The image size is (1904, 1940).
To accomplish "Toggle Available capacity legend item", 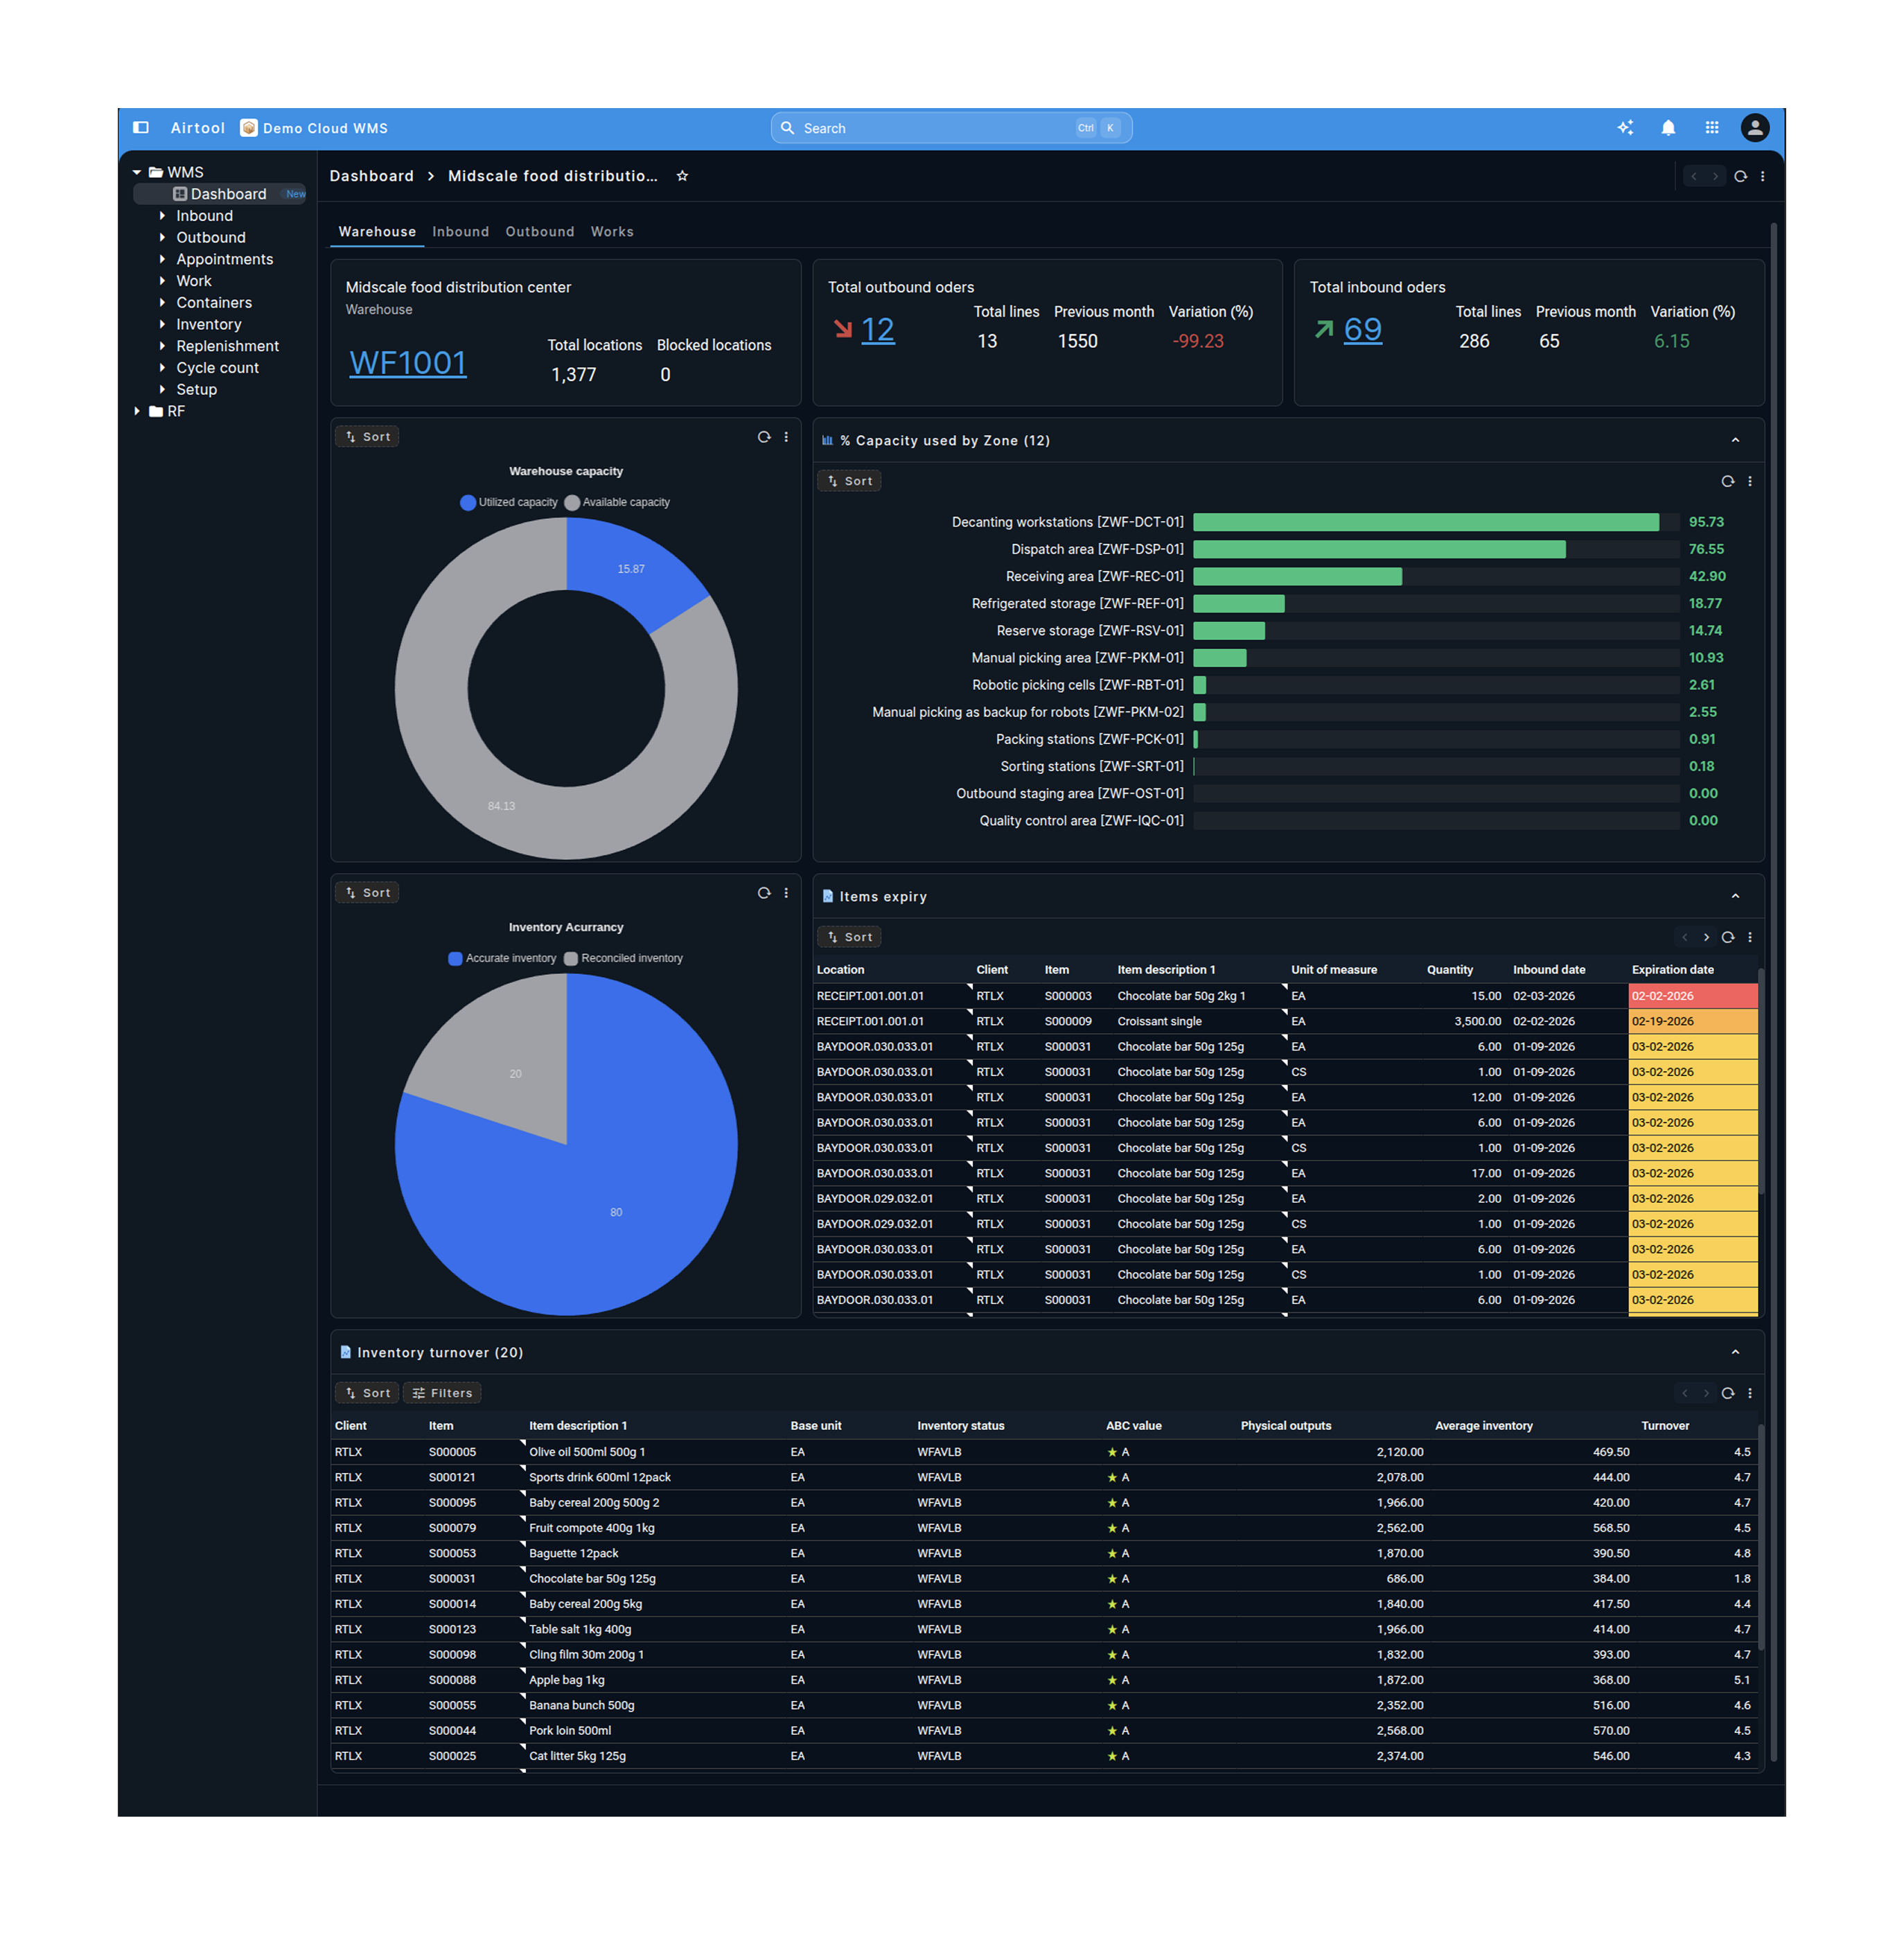I will [x=617, y=502].
